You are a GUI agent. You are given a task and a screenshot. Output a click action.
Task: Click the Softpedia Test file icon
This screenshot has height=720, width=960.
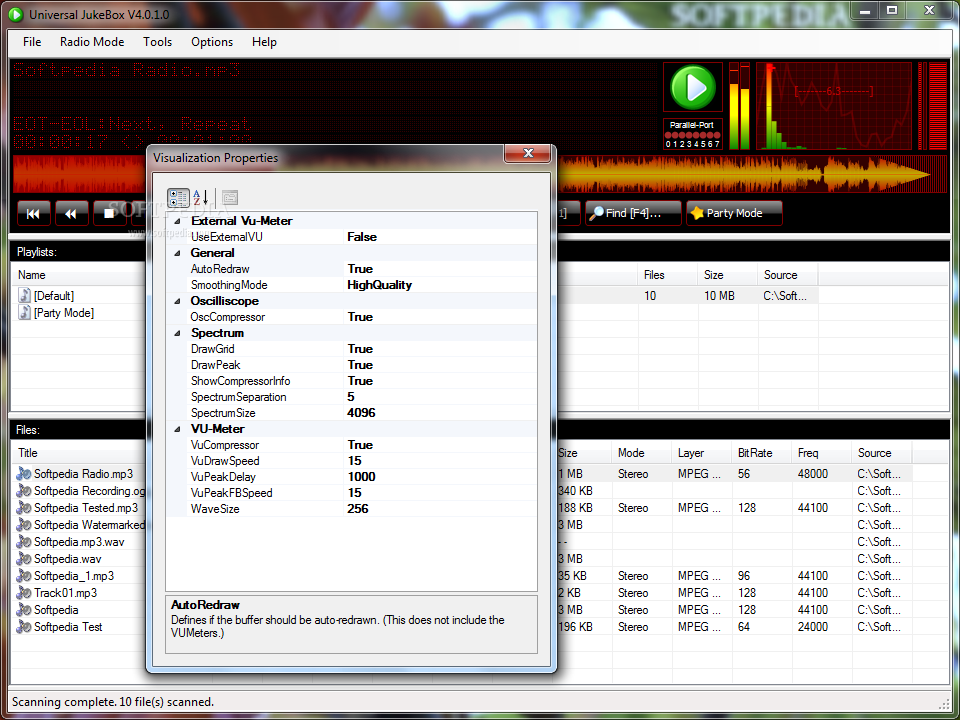(x=24, y=627)
